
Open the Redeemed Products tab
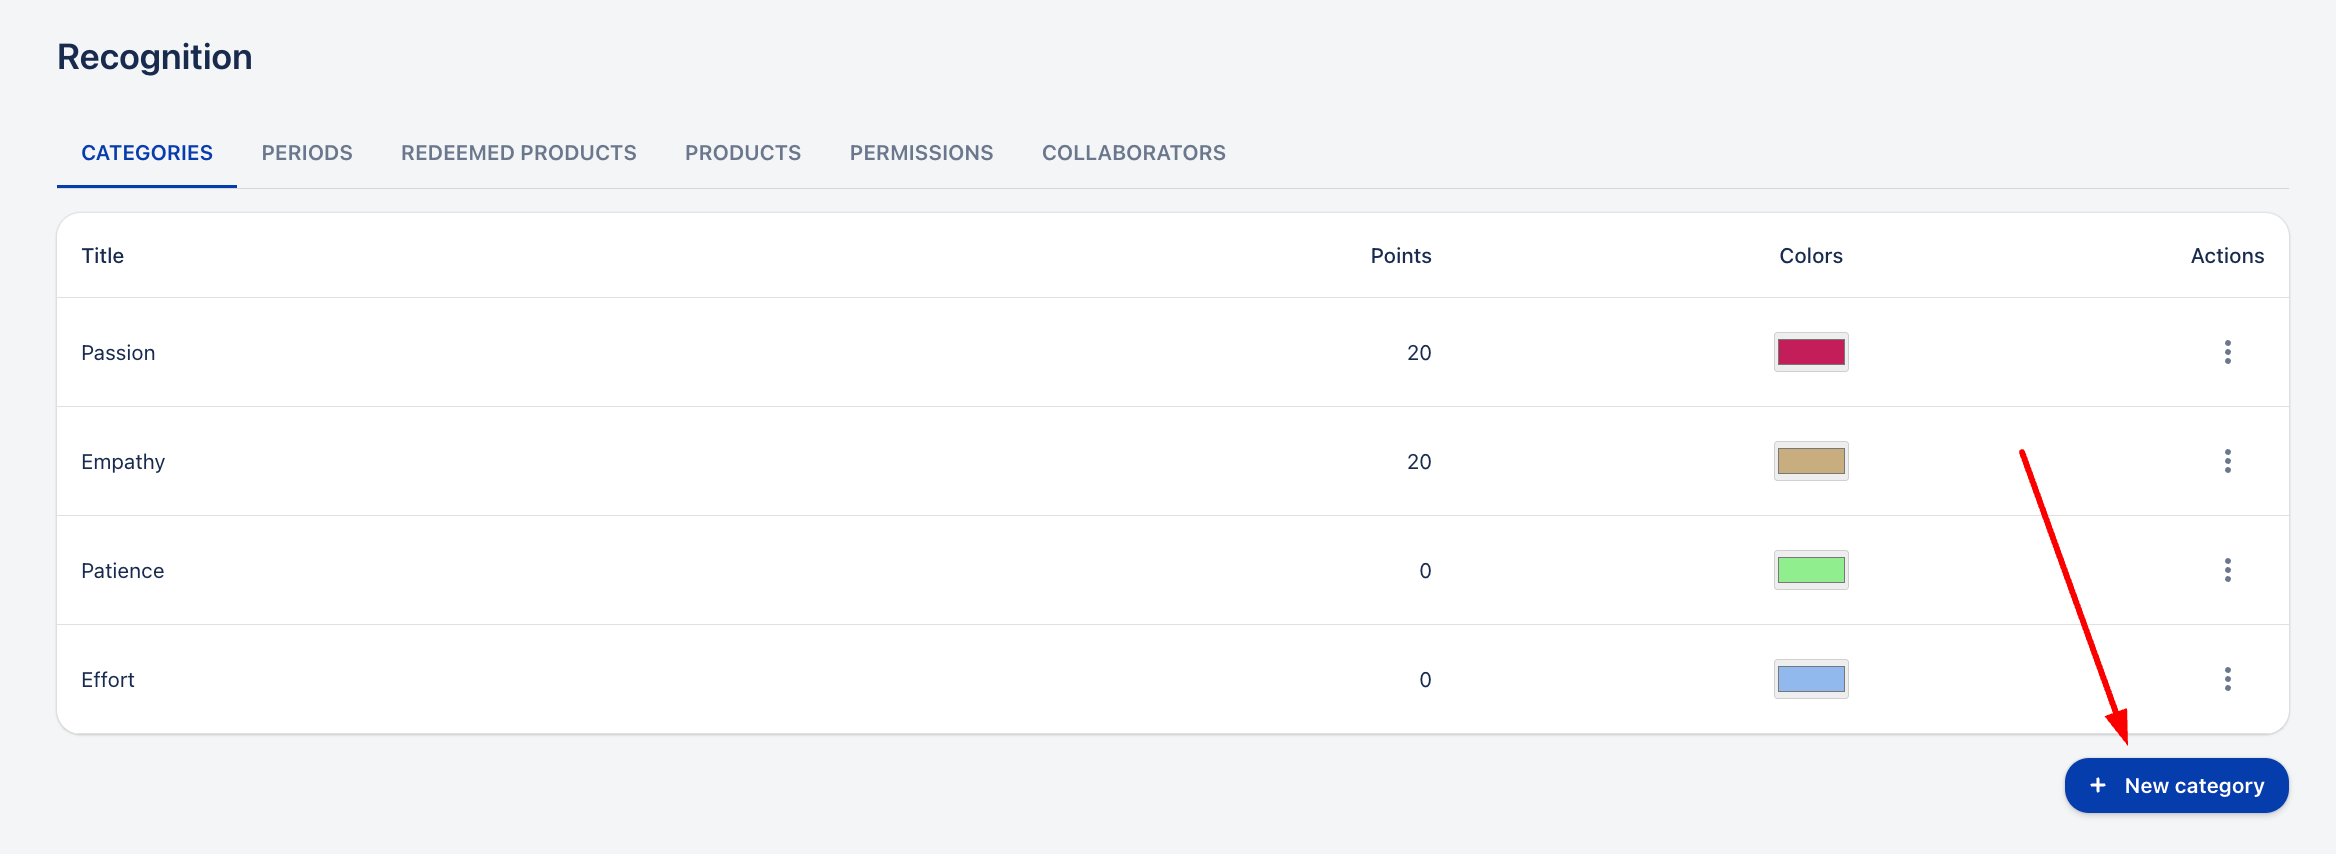point(518,153)
